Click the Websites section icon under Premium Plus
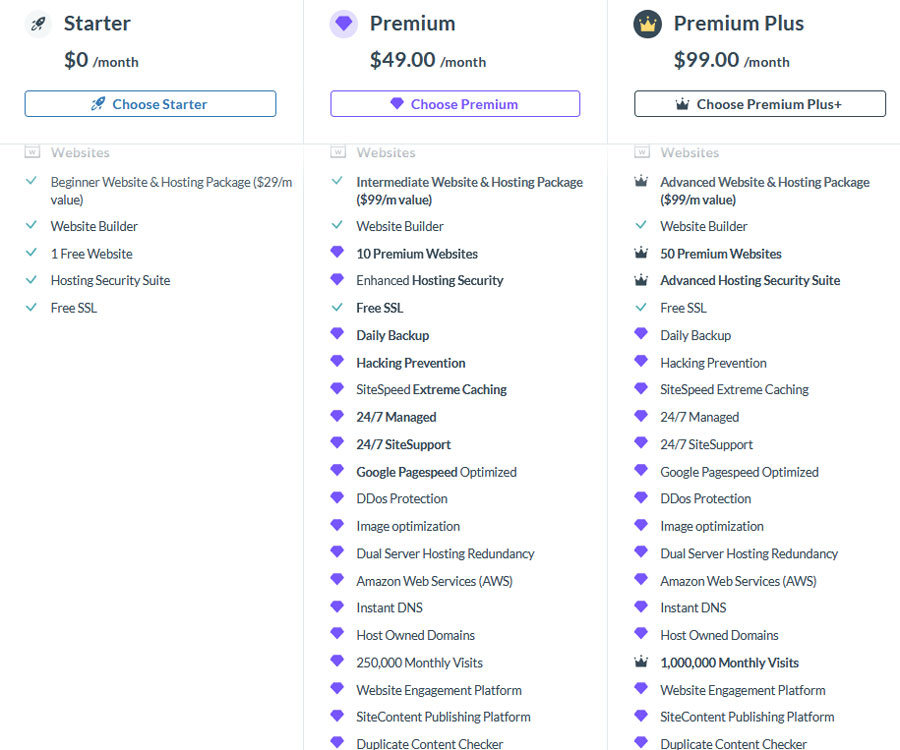This screenshot has height=750, width=900. click(x=642, y=152)
